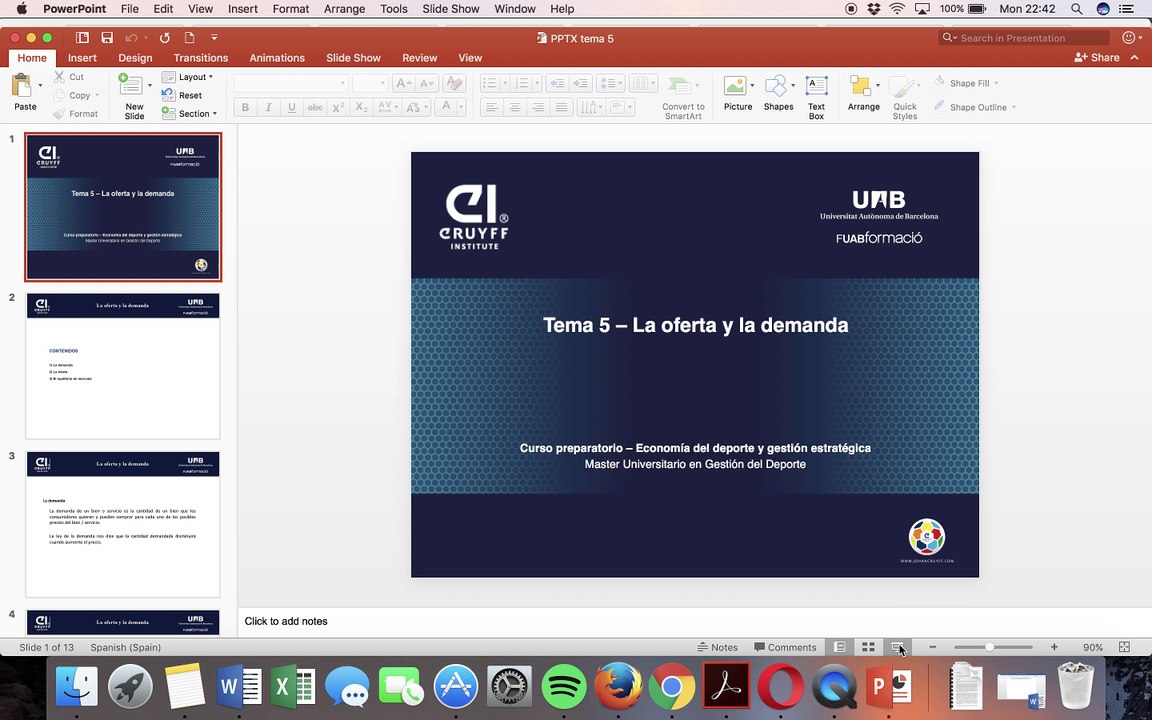Viewport: 1152px width, 720px height.
Task: Toggle Normal view in status bar
Action: tap(840, 647)
